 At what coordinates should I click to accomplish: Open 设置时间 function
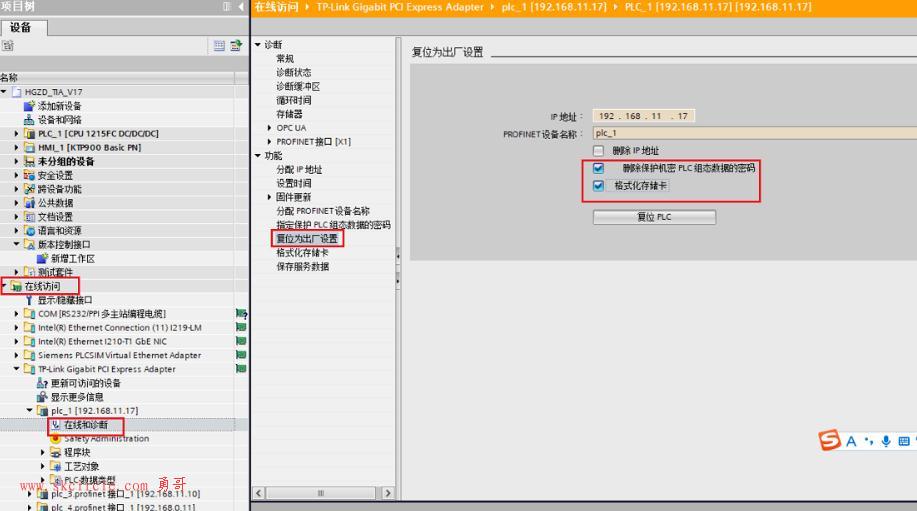click(x=294, y=183)
